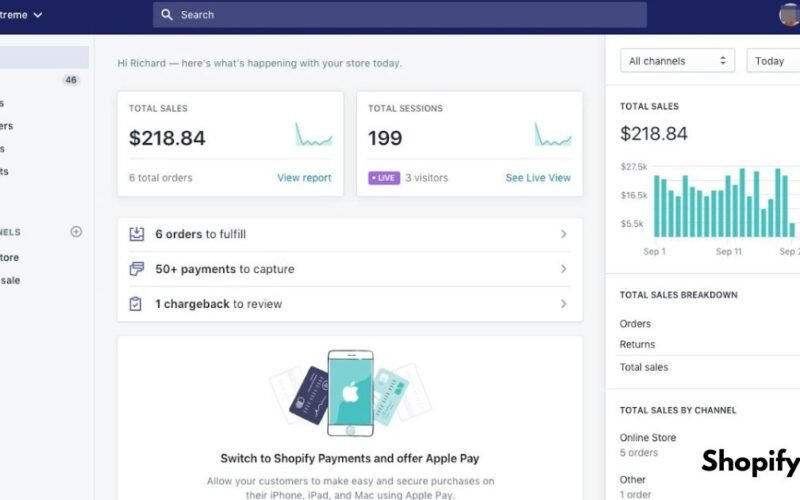Select the highlighted Home sidebar item
Viewport: 800px width, 500px height.
(x=44, y=57)
